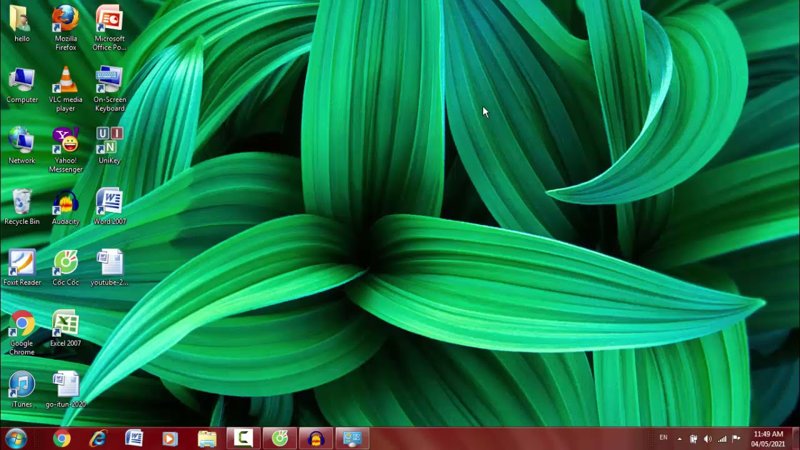
Task: Select the UniKey desktop shortcut
Action: (109, 145)
